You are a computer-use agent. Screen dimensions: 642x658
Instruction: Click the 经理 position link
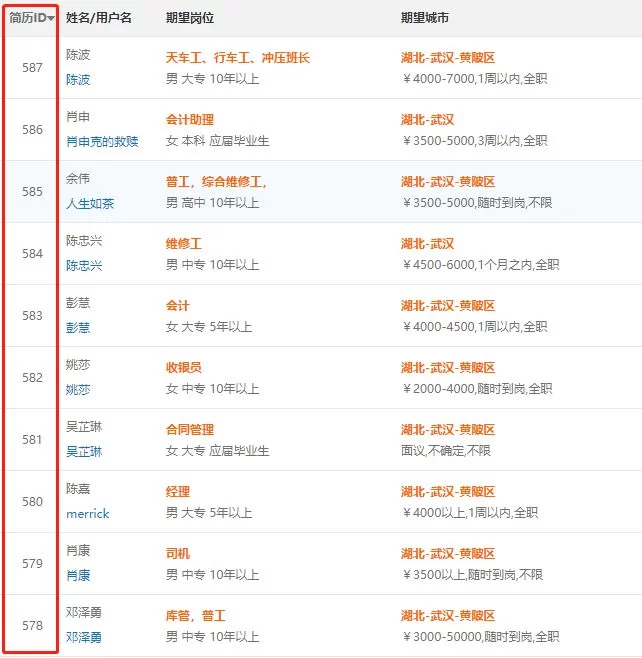click(177, 492)
